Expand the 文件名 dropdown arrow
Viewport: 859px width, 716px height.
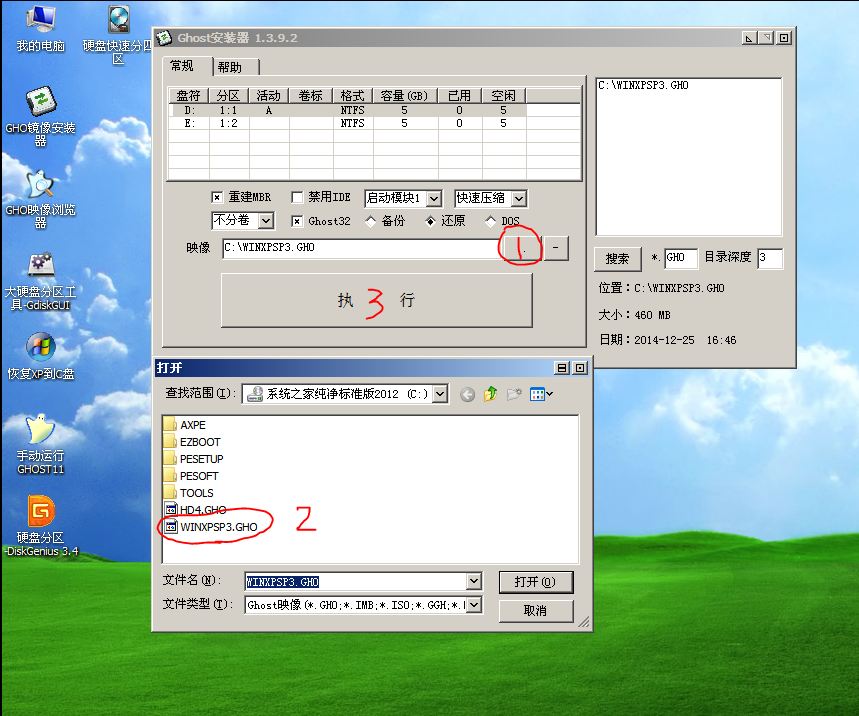pyautogui.click(x=474, y=581)
